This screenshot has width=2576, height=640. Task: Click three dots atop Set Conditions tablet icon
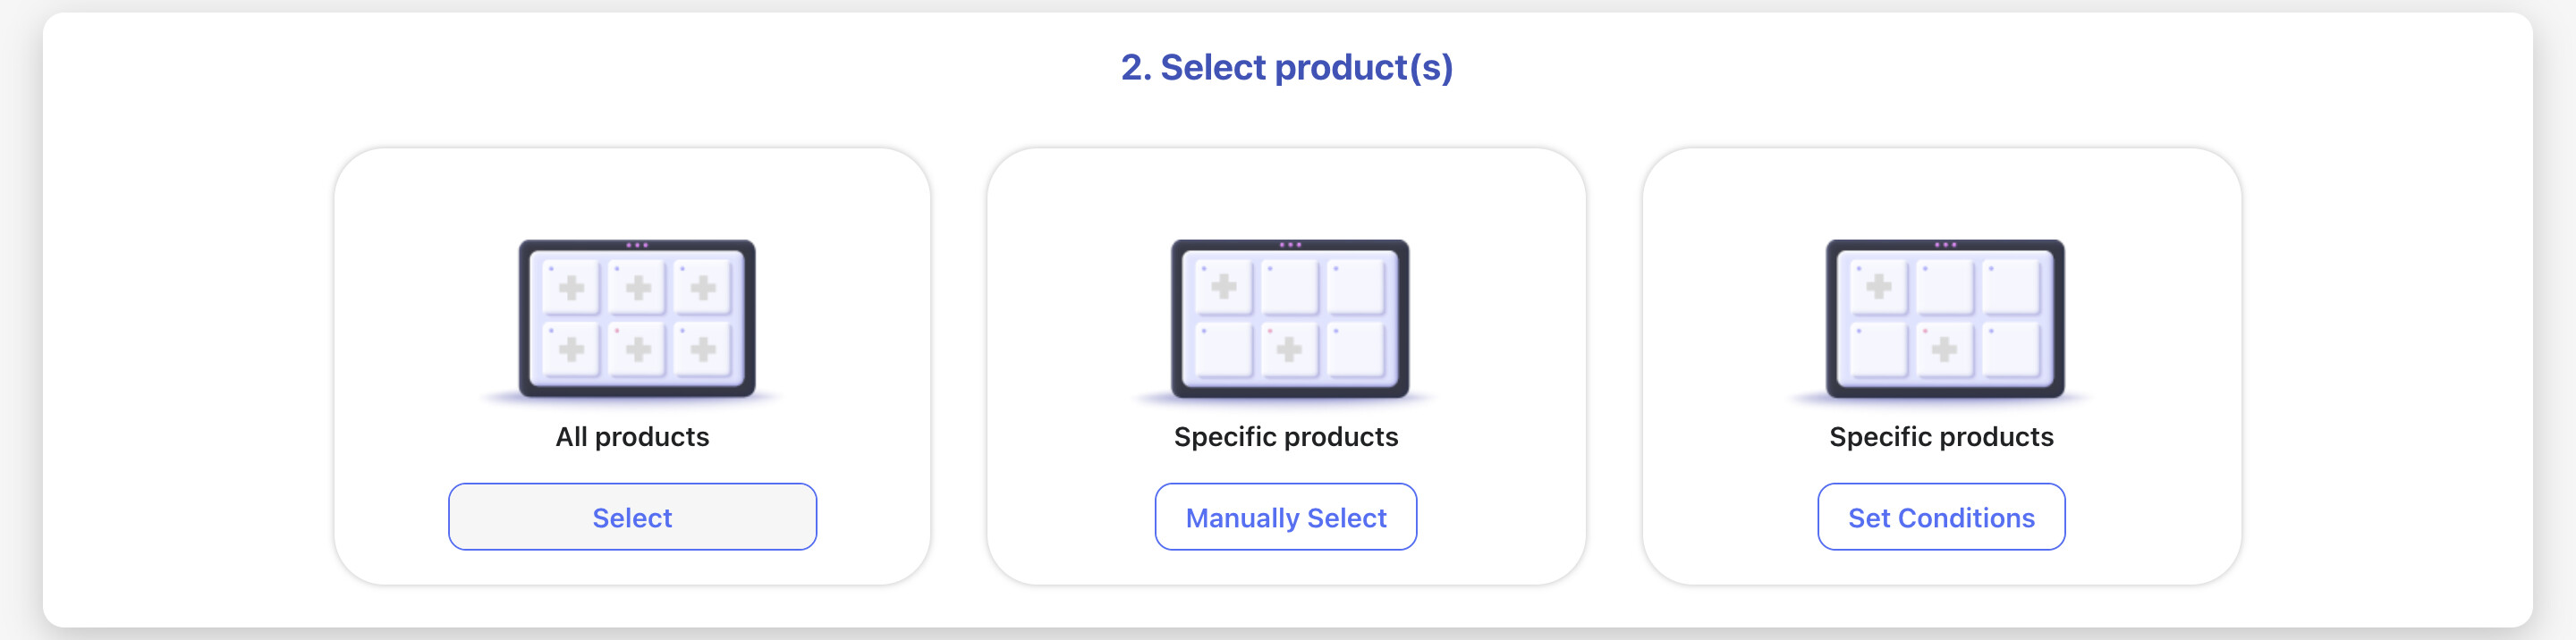1945,245
